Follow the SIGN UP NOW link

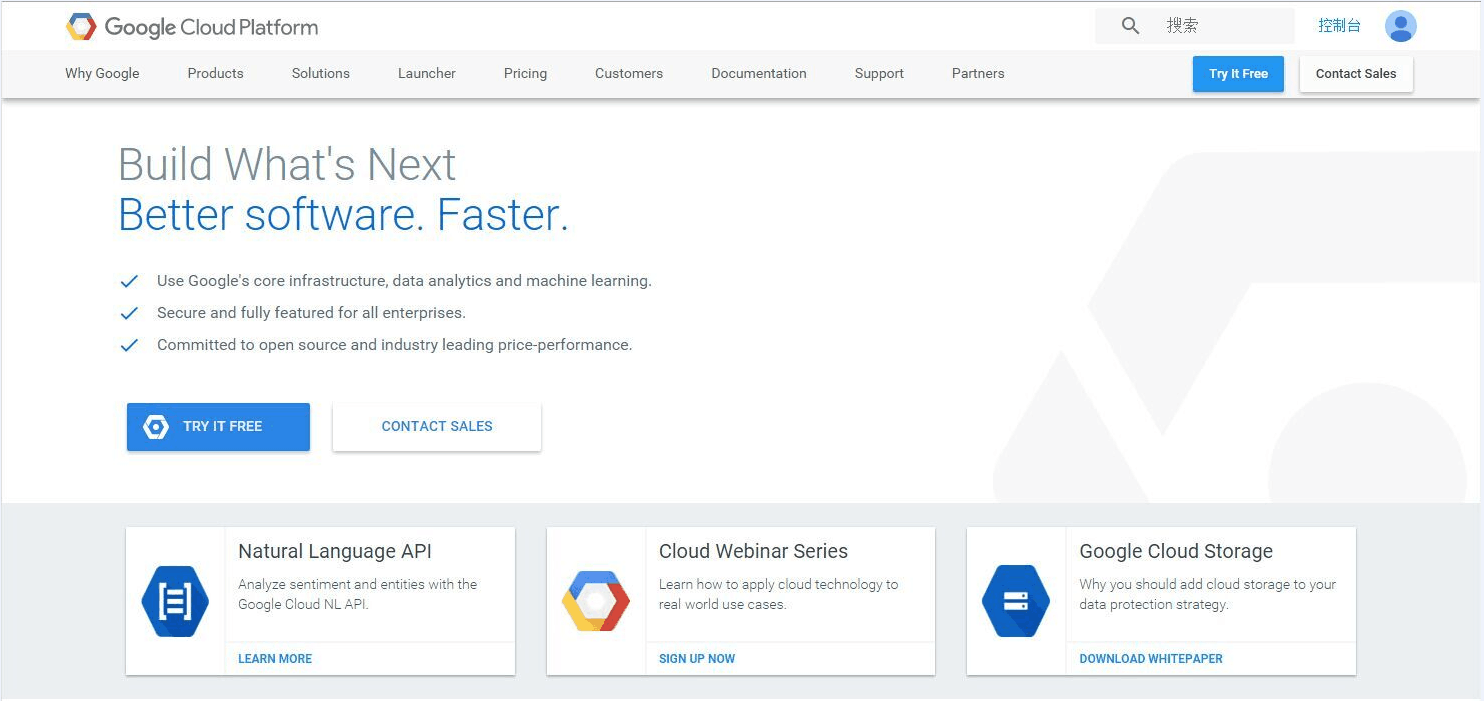(697, 659)
